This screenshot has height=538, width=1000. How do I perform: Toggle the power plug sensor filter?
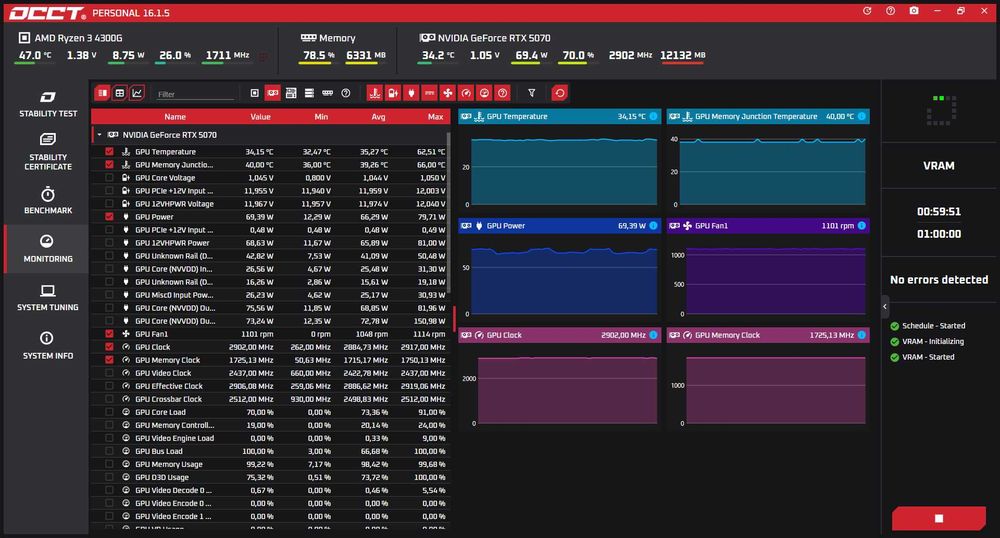411,93
